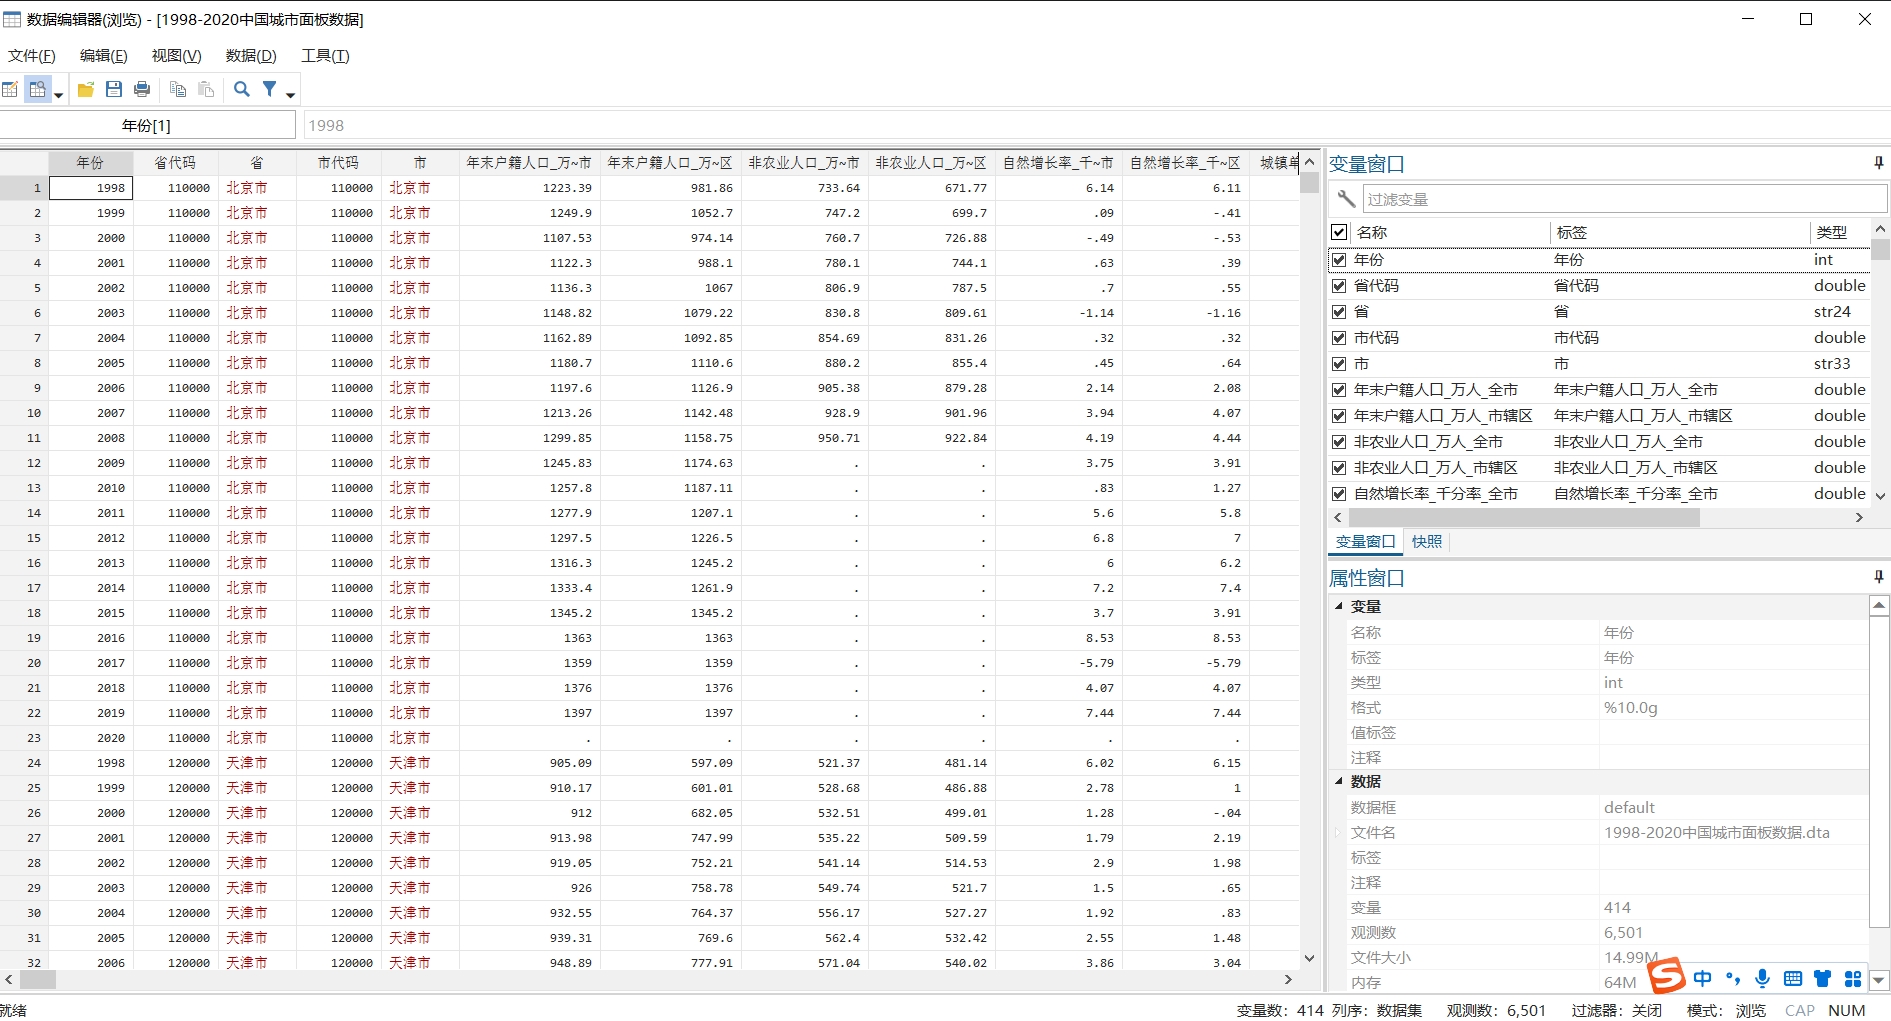Viewport: 1891px width, 1021px height.
Task: Click the copy icon in the toolbar
Action: 178,90
